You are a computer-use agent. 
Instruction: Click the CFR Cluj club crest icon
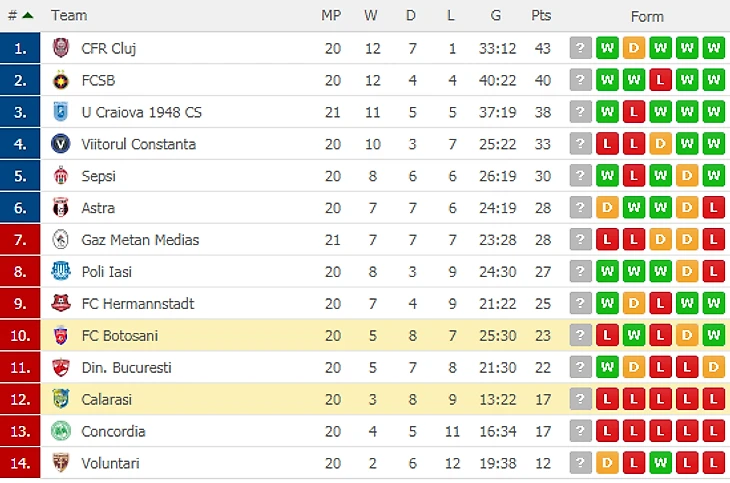[60, 48]
